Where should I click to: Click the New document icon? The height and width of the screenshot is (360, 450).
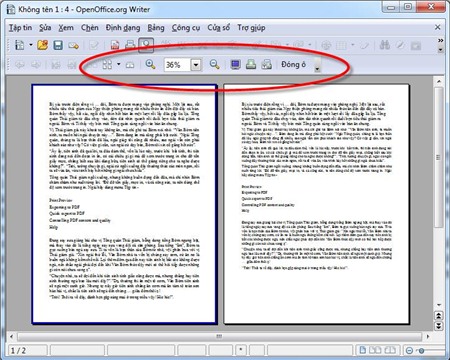point(19,45)
